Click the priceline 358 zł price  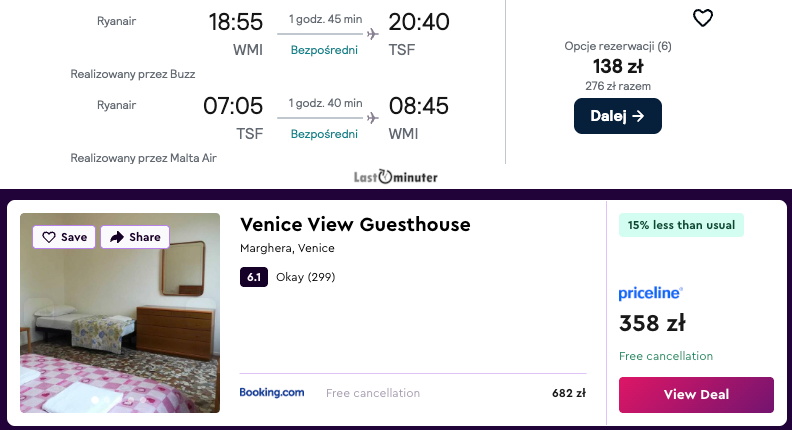[x=652, y=323]
